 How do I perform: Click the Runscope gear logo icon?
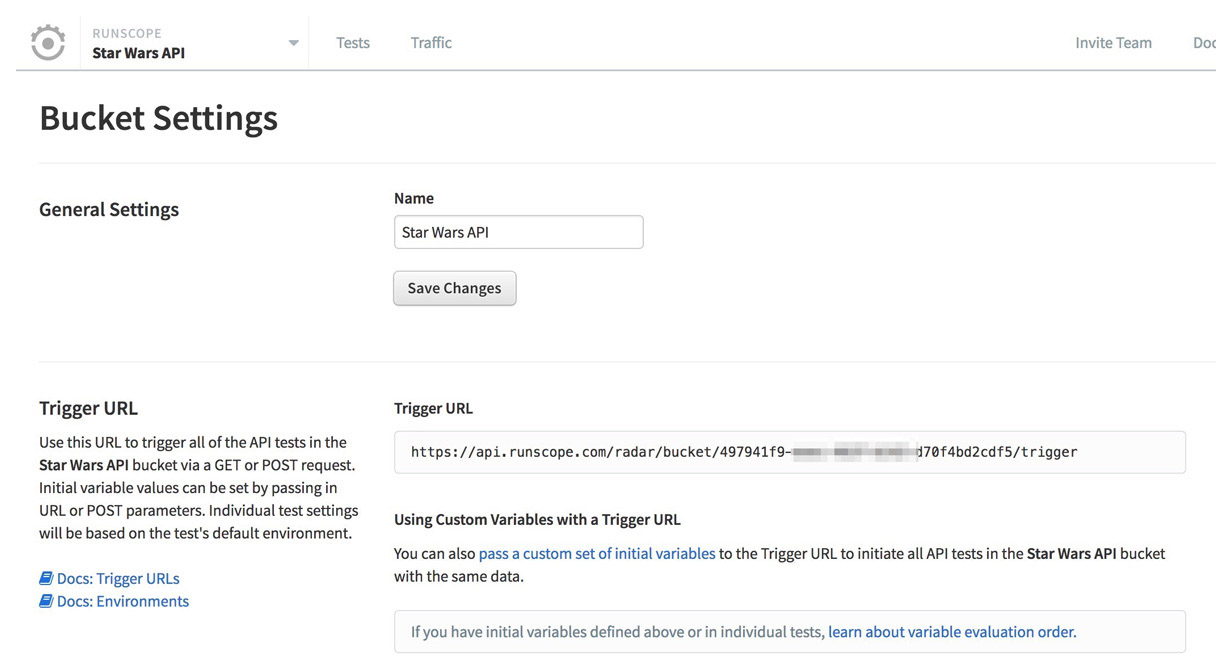coord(48,43)
